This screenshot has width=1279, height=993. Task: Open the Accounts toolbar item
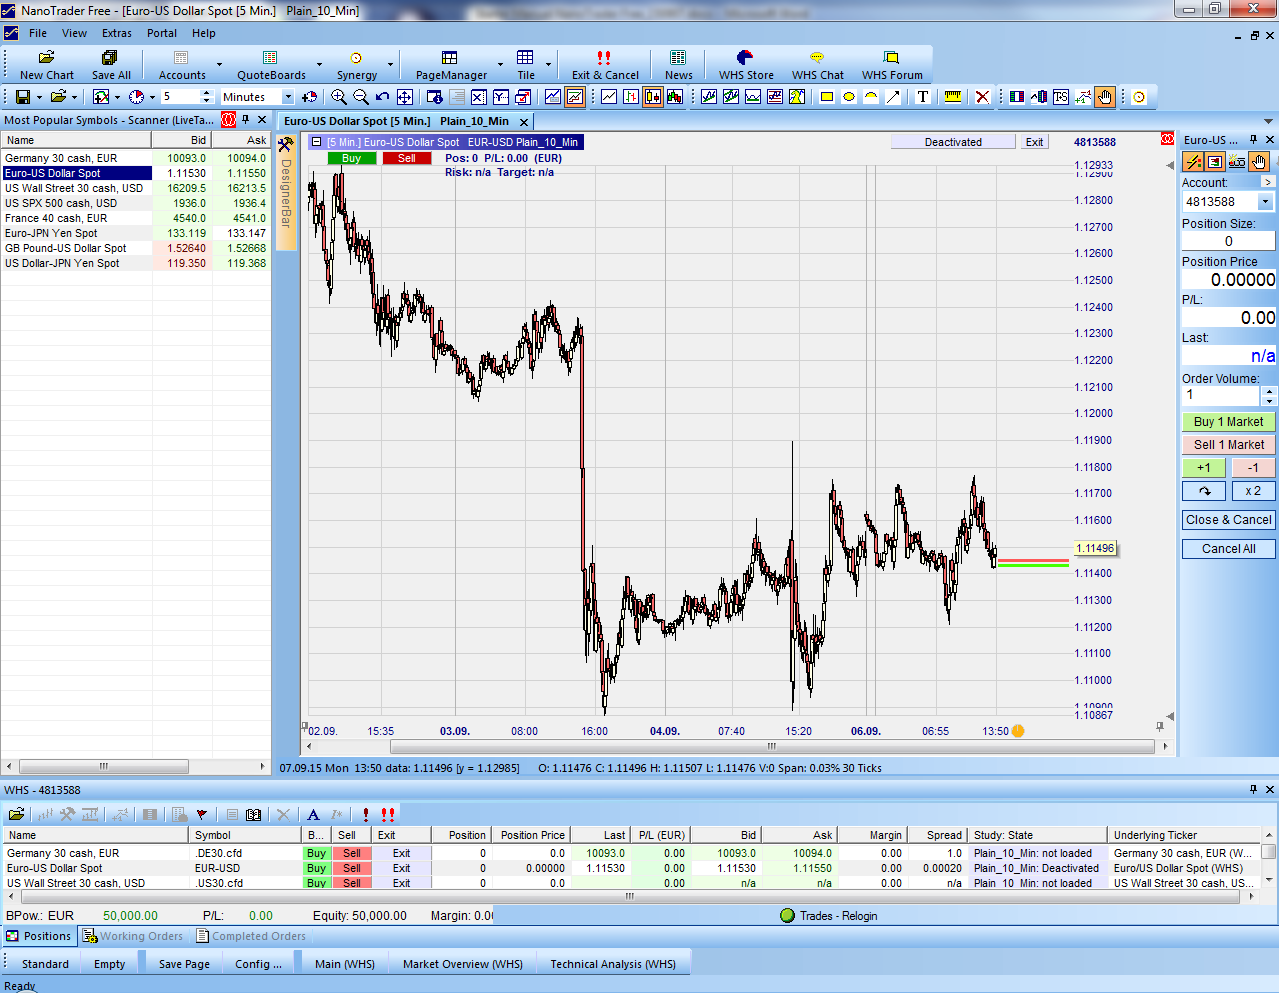pyautogui.click(x=182, y=65)
